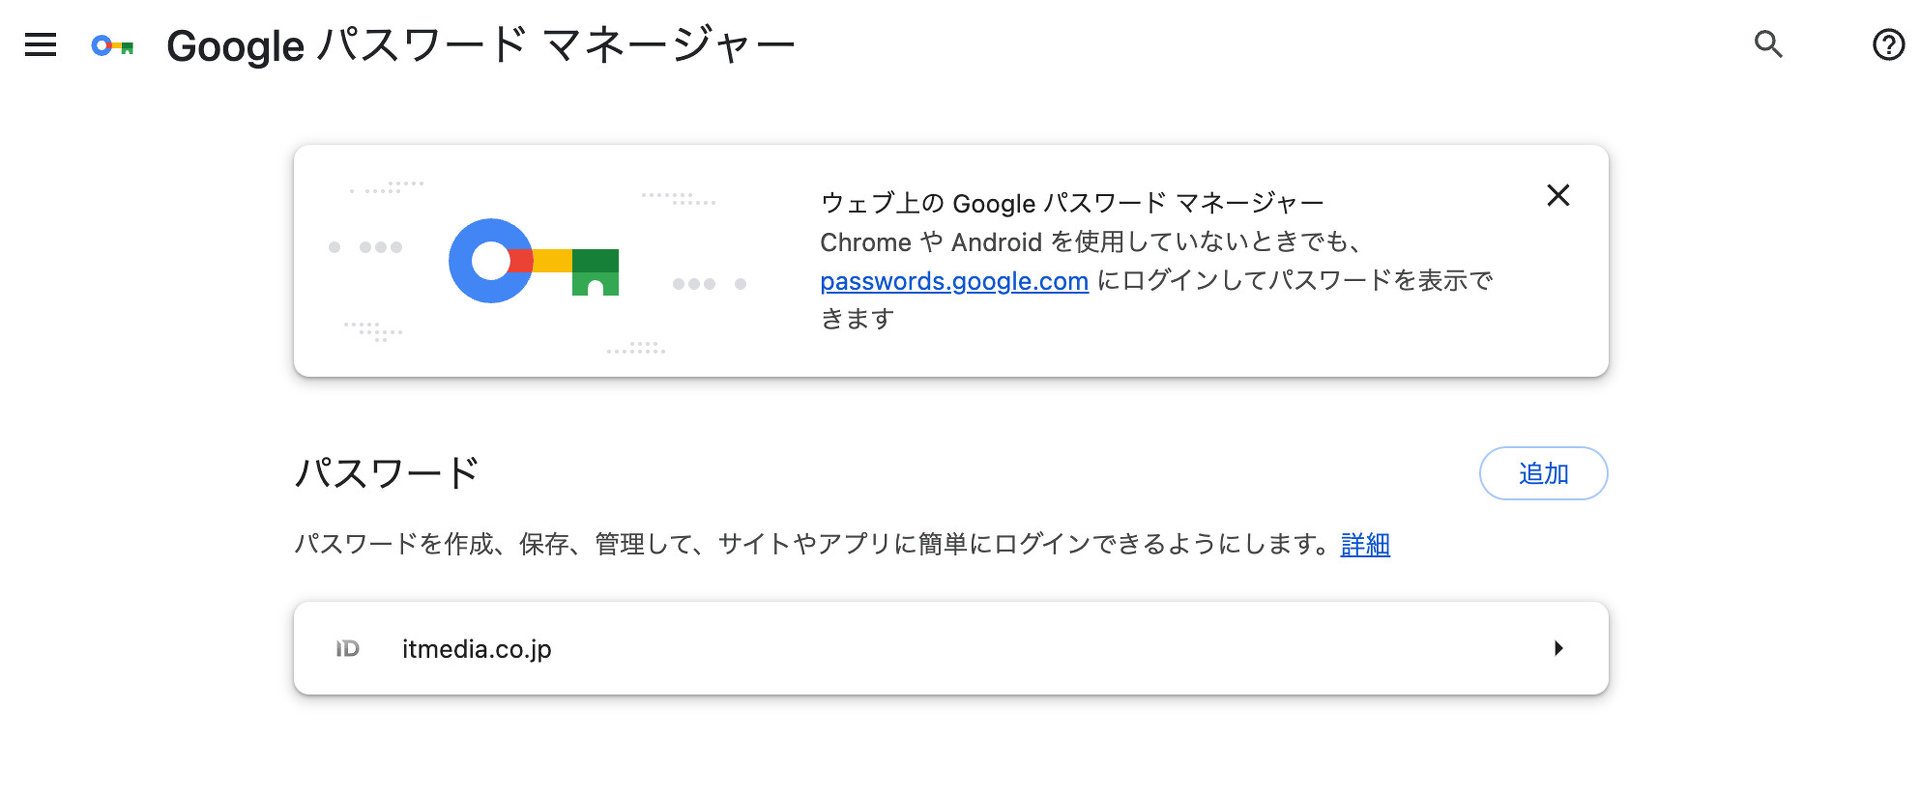The width and height of the screenshot is (1920, 794).
Task: Expand itmedia.co.jp using its right arrow
Action: tap(1558, 648)
